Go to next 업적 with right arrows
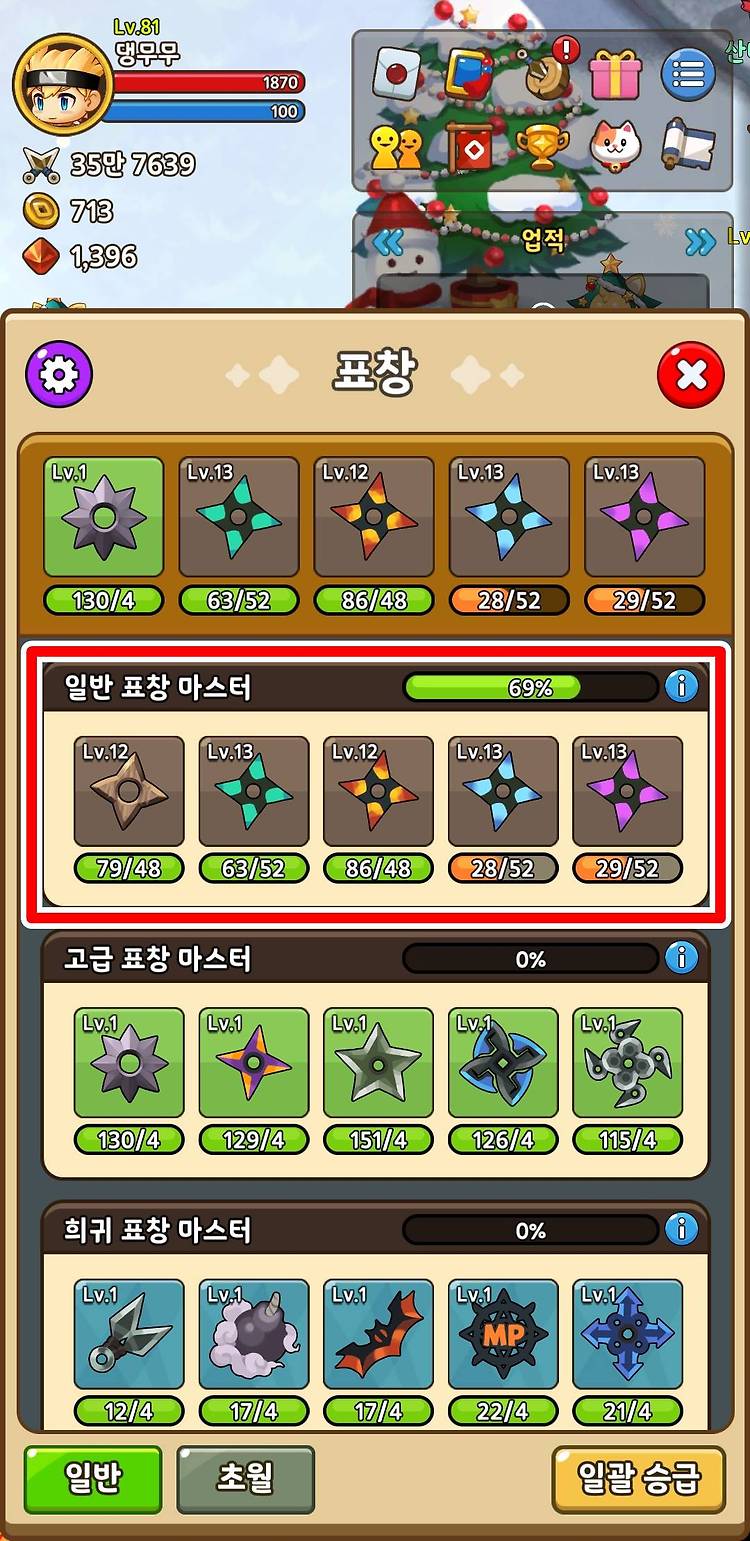Image resolution: width=750 pixels, height=1541 pixels. point(701,241)
